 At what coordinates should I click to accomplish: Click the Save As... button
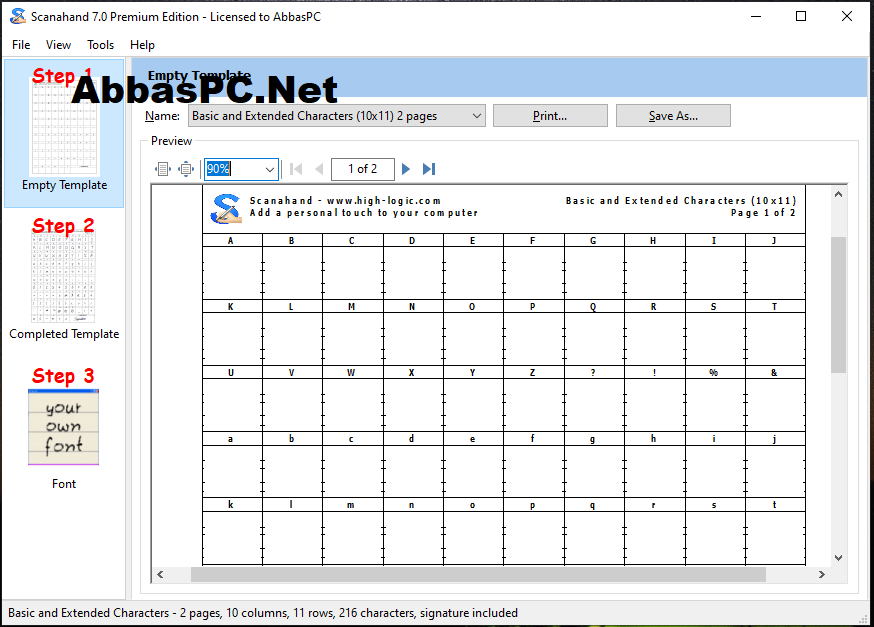673,116
